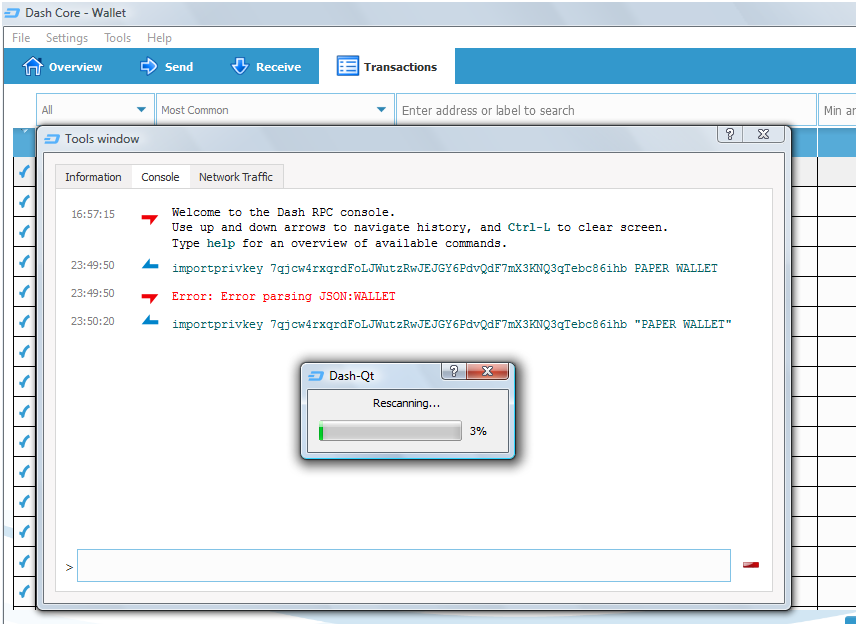Focus the console command input field

pyautogui.click(x=404, y=566)
